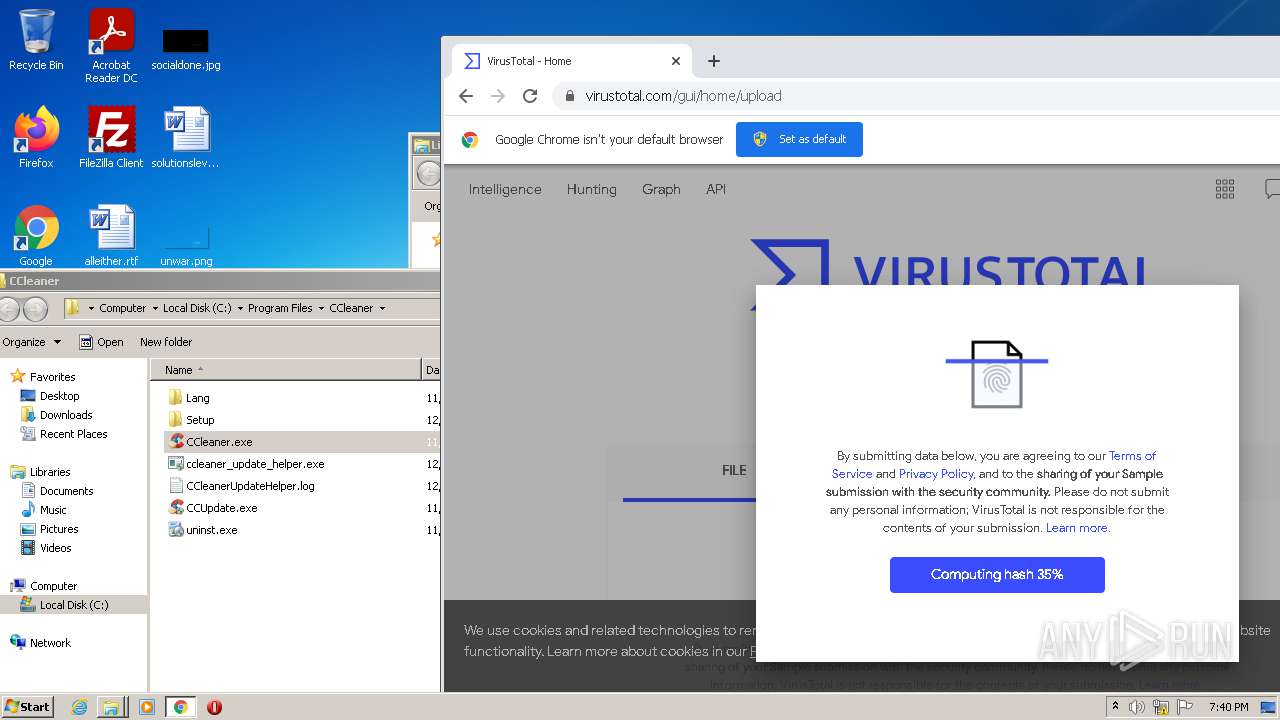Image resolution: width=1280 pixels, height=720 pixels.
Task: Click New folder in the Explorer toolbar
Action: coord(166,342)
